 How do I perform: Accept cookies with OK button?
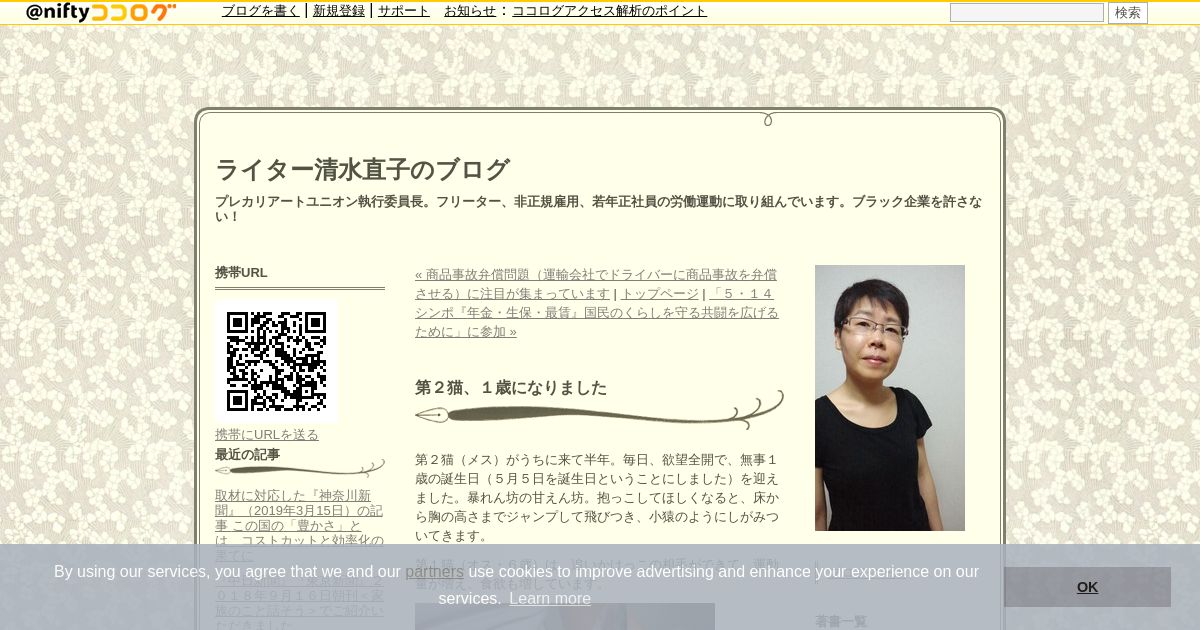[x=1087, y=587]
